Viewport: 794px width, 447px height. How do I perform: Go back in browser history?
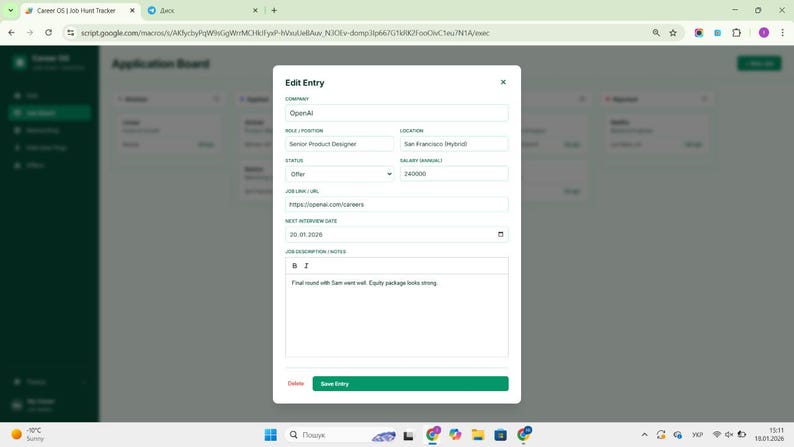(12, 32)
